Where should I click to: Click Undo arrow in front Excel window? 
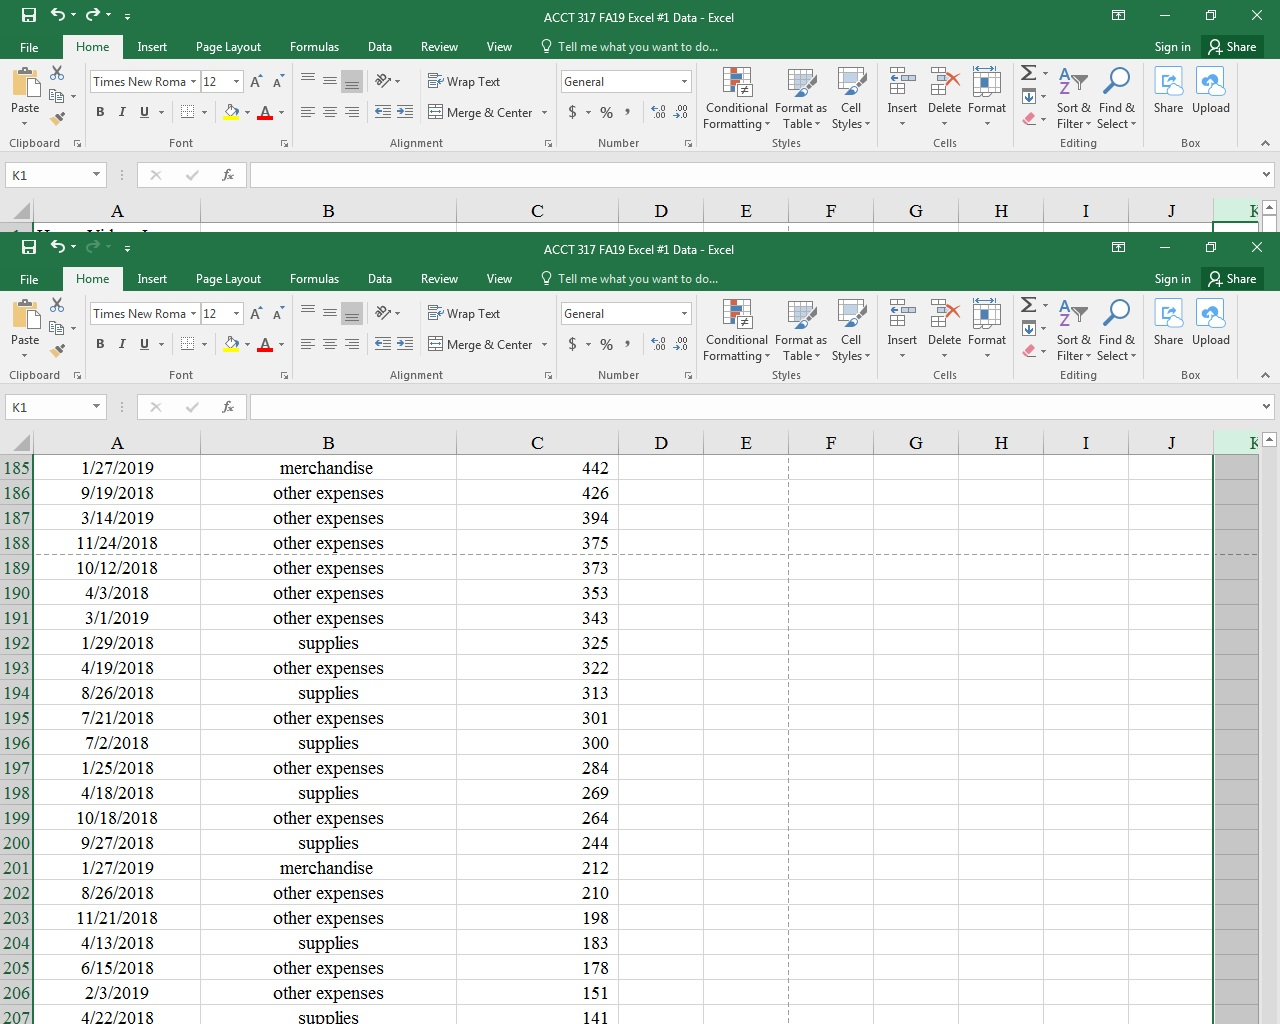[x=58, y=247]
